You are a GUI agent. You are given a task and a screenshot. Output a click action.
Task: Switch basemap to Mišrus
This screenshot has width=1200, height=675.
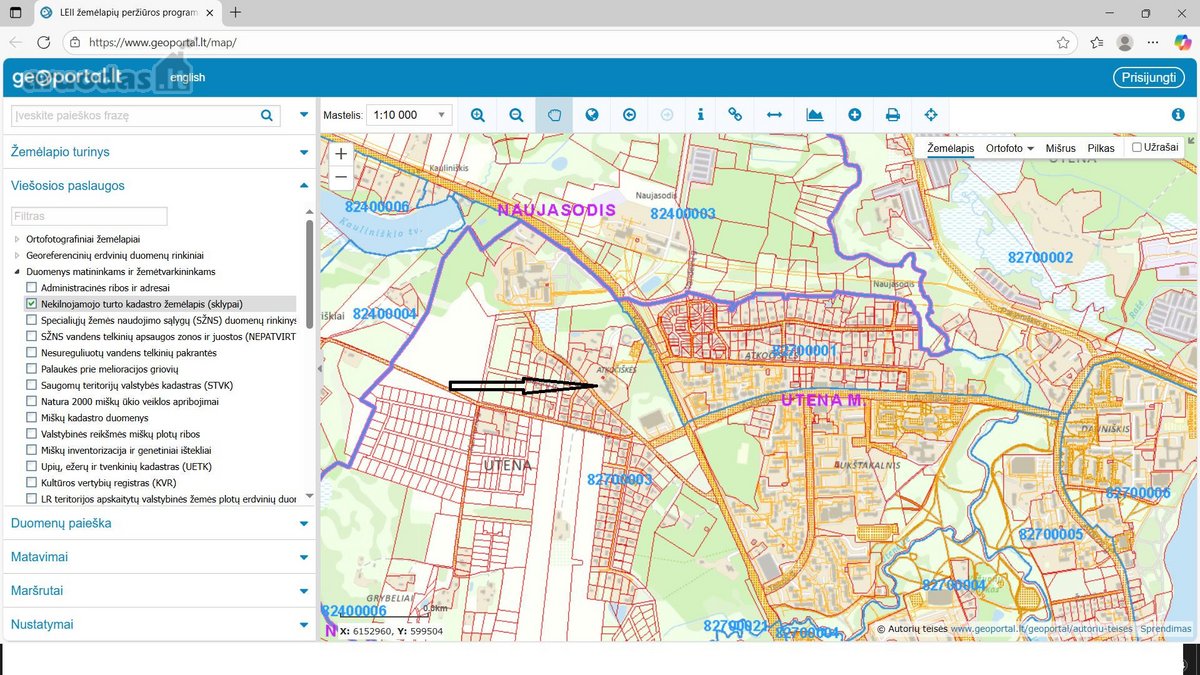pyautogui.click(x=1061, y=148)
